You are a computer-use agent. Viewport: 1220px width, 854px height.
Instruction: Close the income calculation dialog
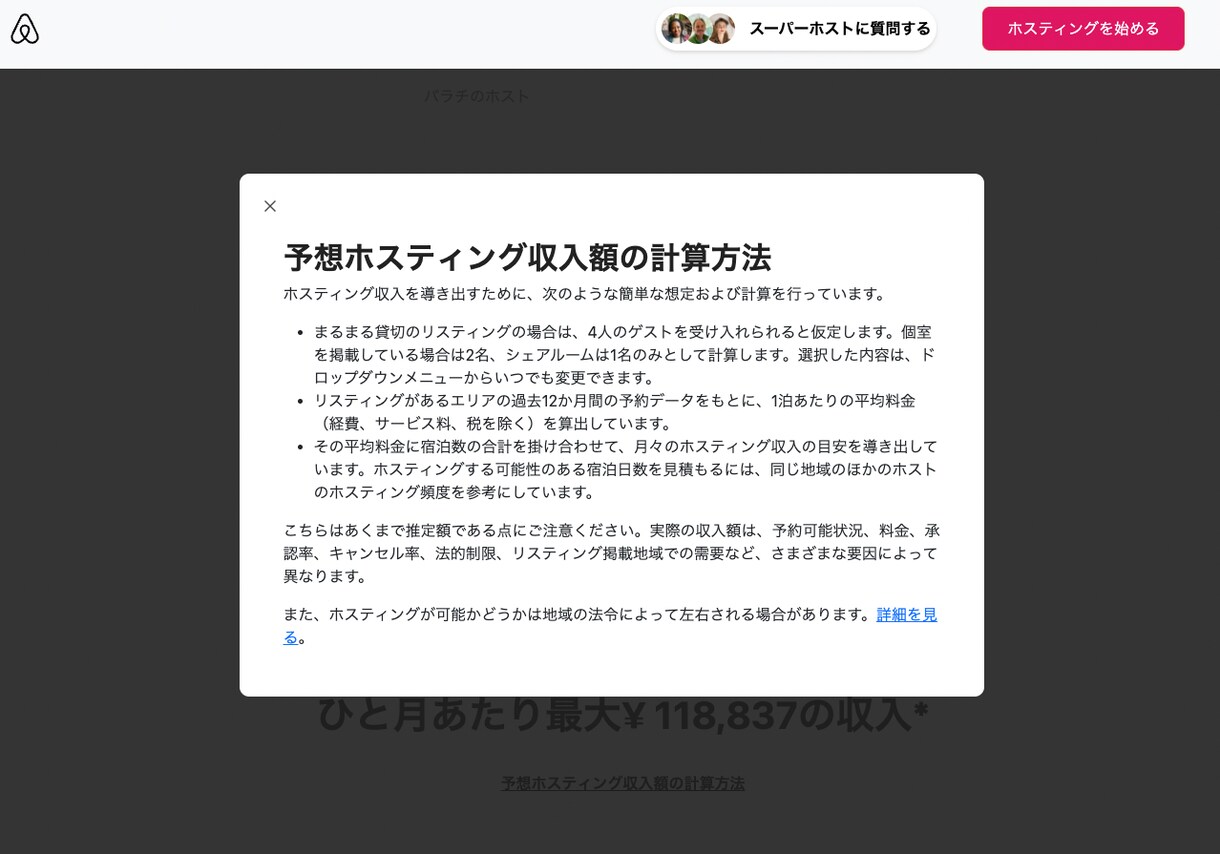coord(270,206)
